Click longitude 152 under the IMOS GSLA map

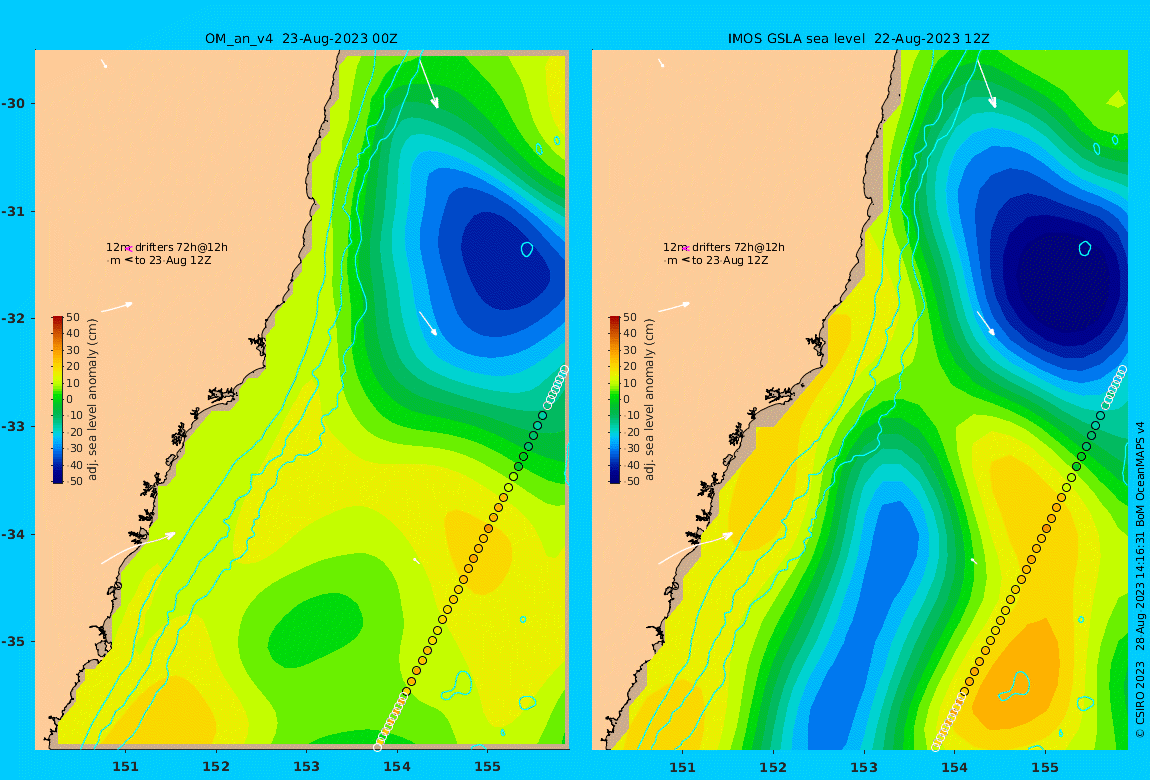click(774, 767)
